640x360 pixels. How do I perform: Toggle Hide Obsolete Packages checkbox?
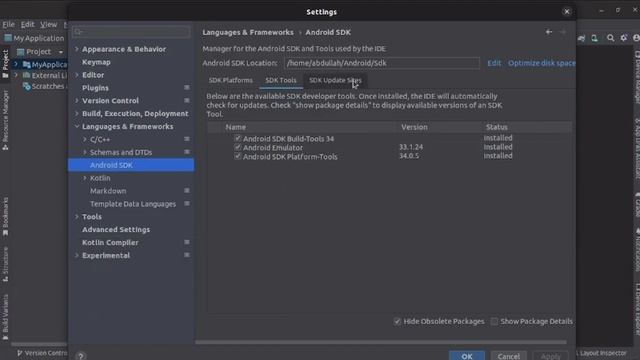coord(397,322)
